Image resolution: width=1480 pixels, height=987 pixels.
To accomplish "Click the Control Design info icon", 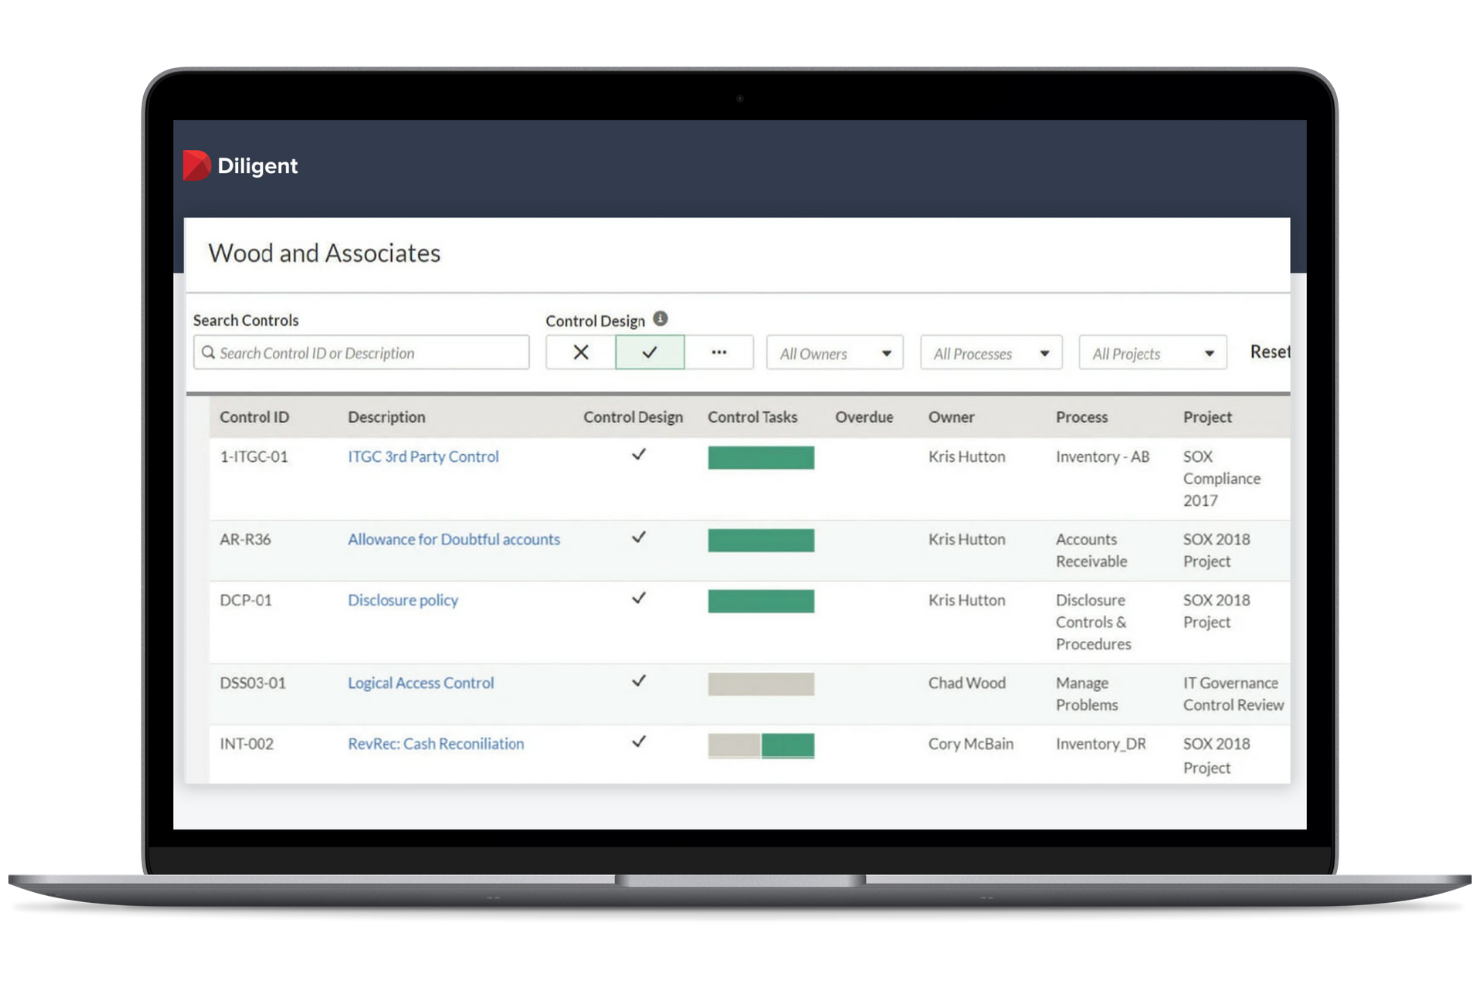I will tap(660, 318).
